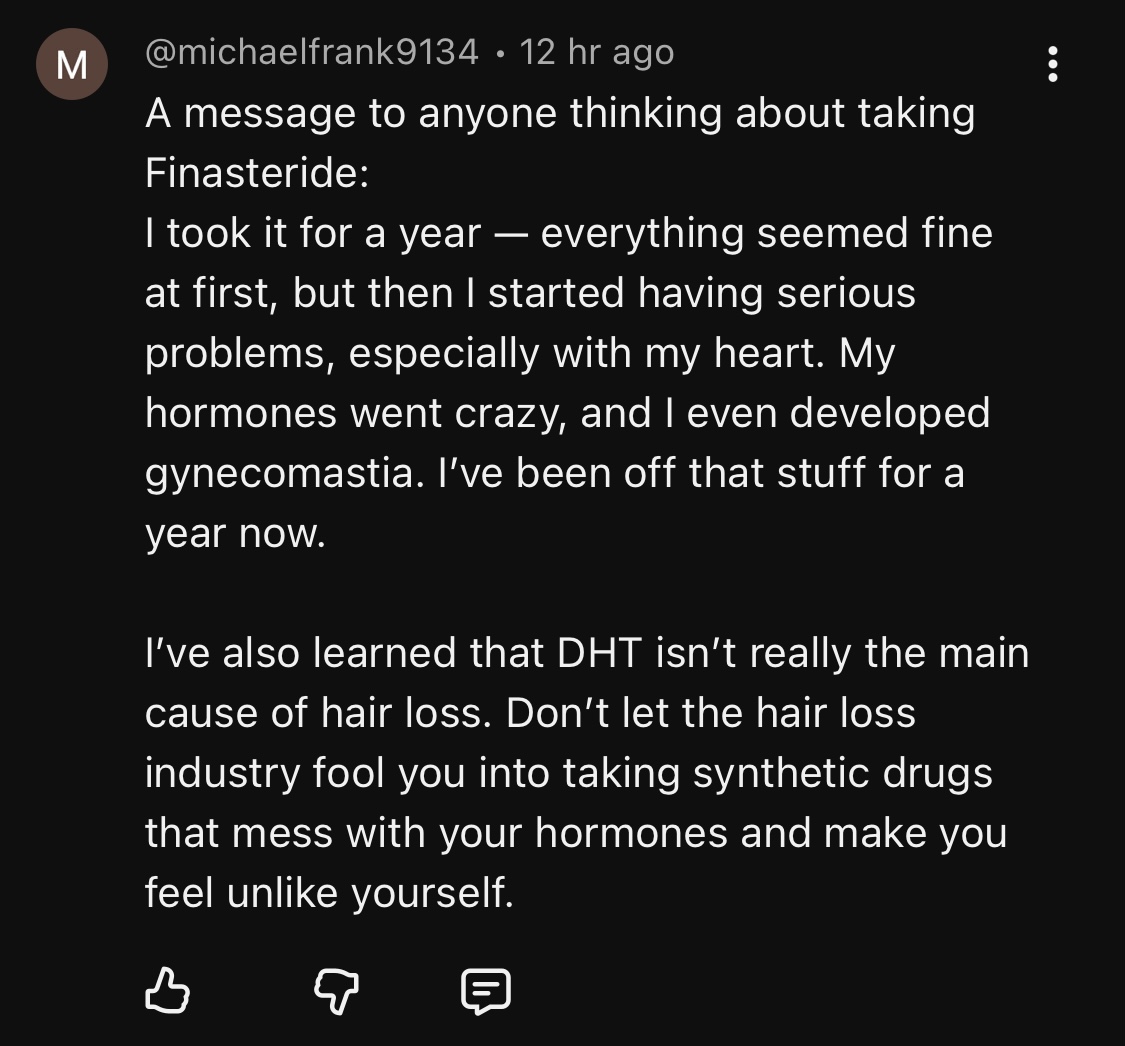The width and height of the screenshot is (1125, 1046).
Task: Click the line "problems, especially with my heart"
Action: (x=519, y=353)
